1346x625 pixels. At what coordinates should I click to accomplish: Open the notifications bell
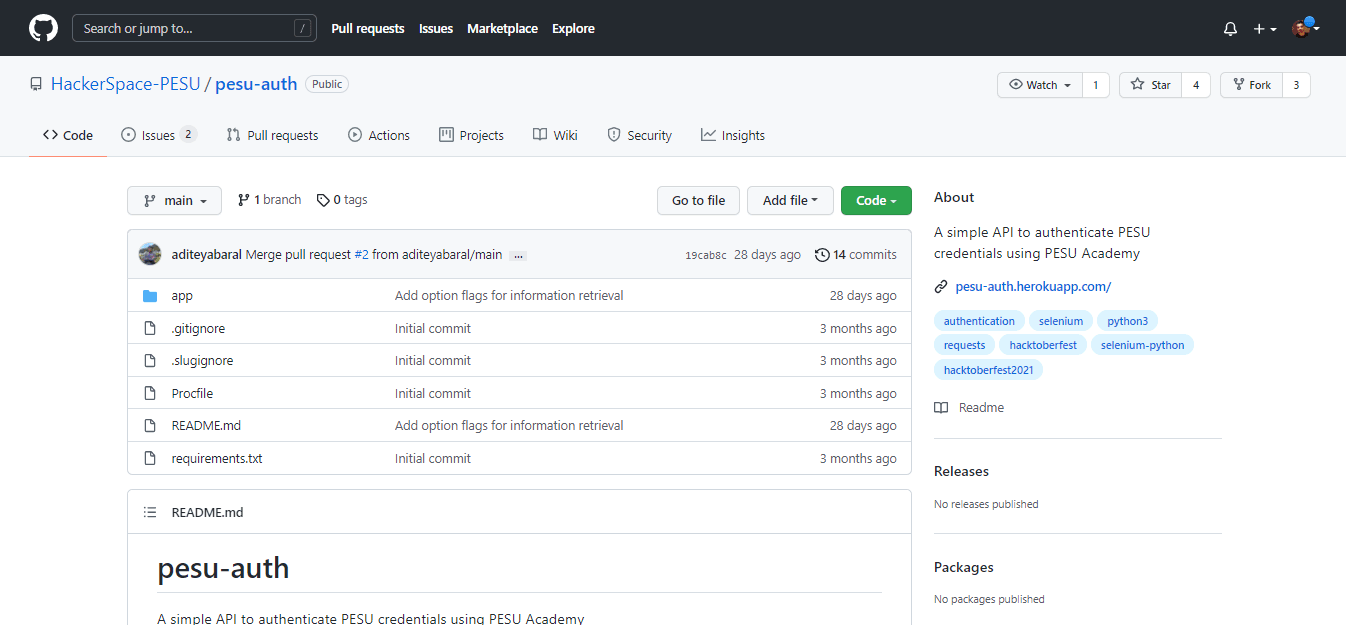1230,29
